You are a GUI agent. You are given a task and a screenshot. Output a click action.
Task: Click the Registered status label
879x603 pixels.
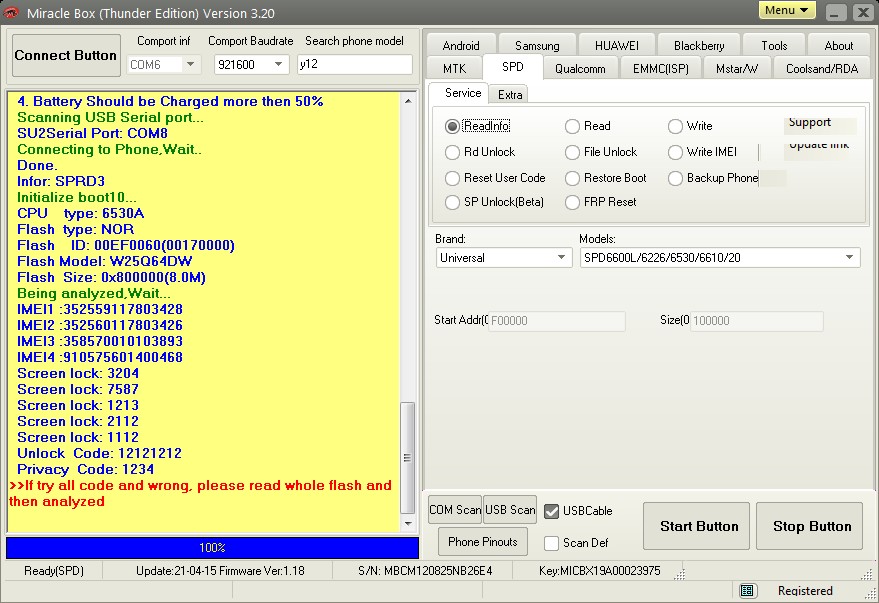[x=805, y=591]
